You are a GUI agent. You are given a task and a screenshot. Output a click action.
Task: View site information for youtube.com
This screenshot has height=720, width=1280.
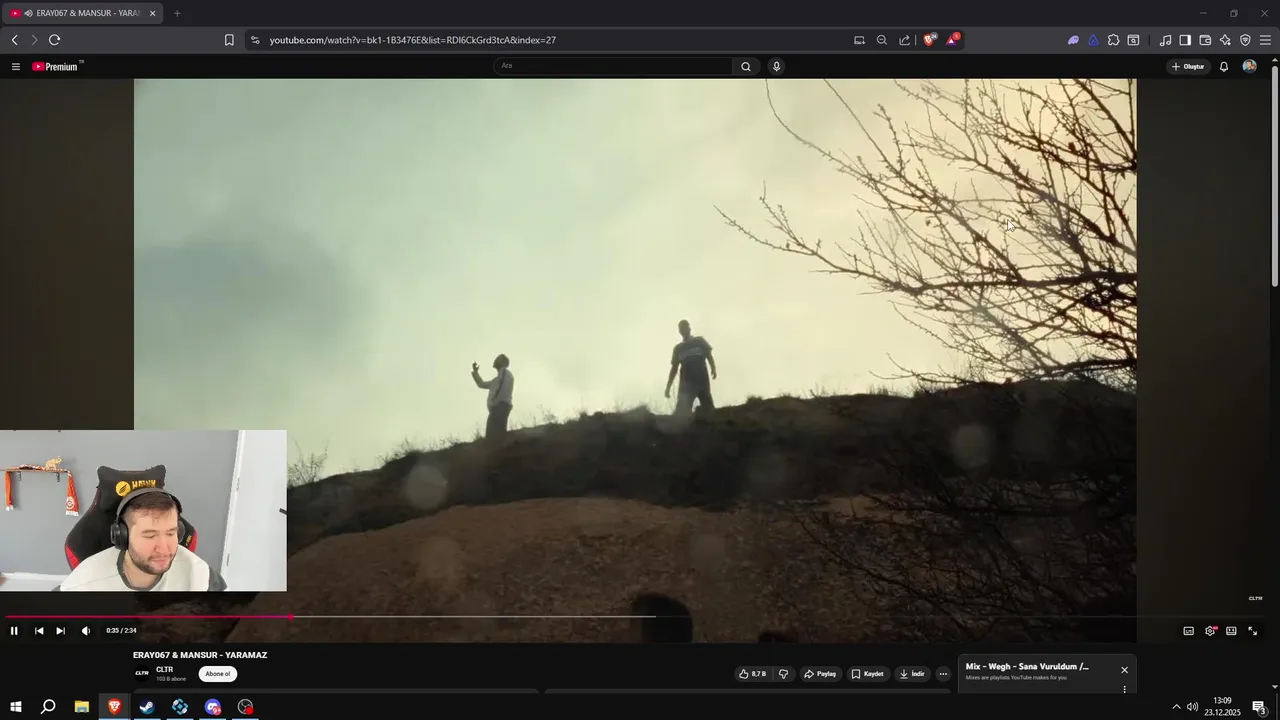pos(255,40)
